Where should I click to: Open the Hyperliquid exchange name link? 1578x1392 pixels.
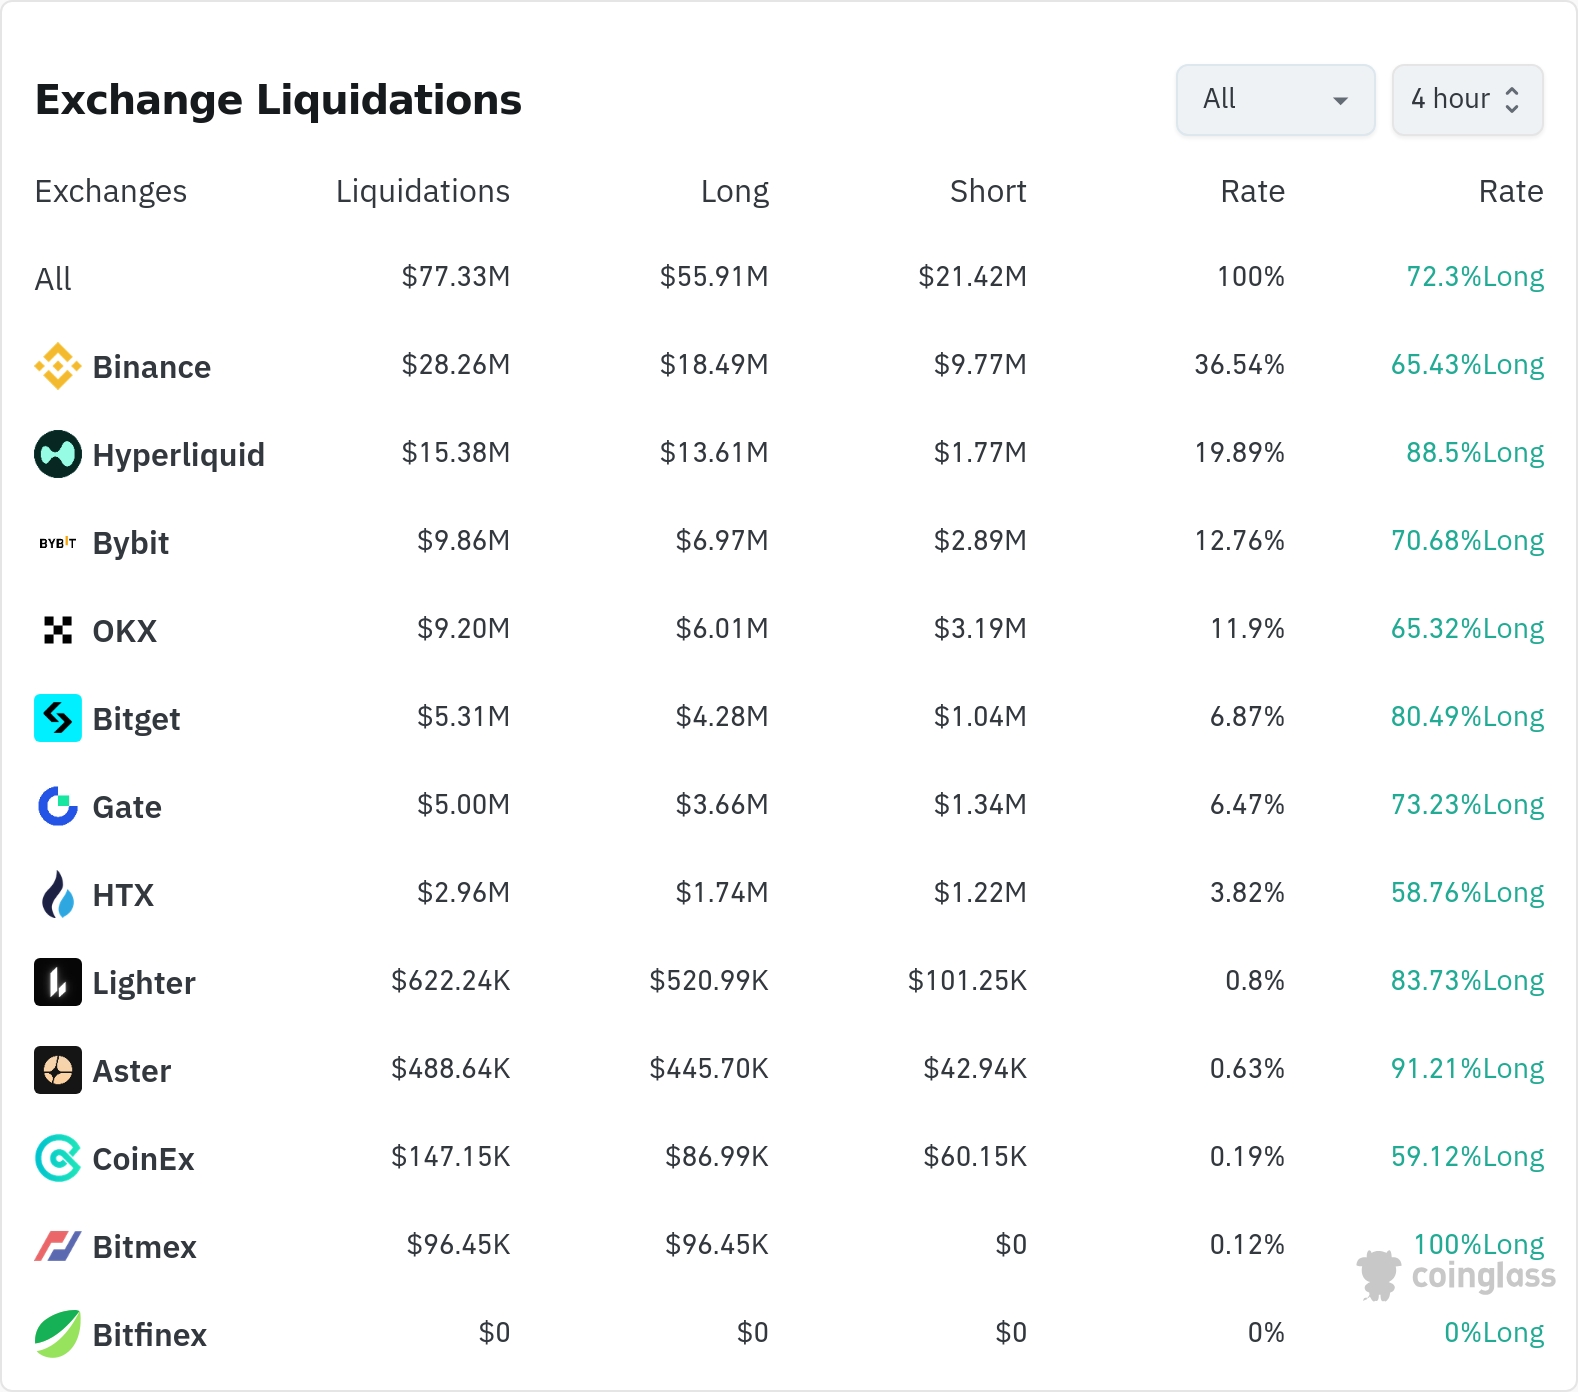[178, 455]
